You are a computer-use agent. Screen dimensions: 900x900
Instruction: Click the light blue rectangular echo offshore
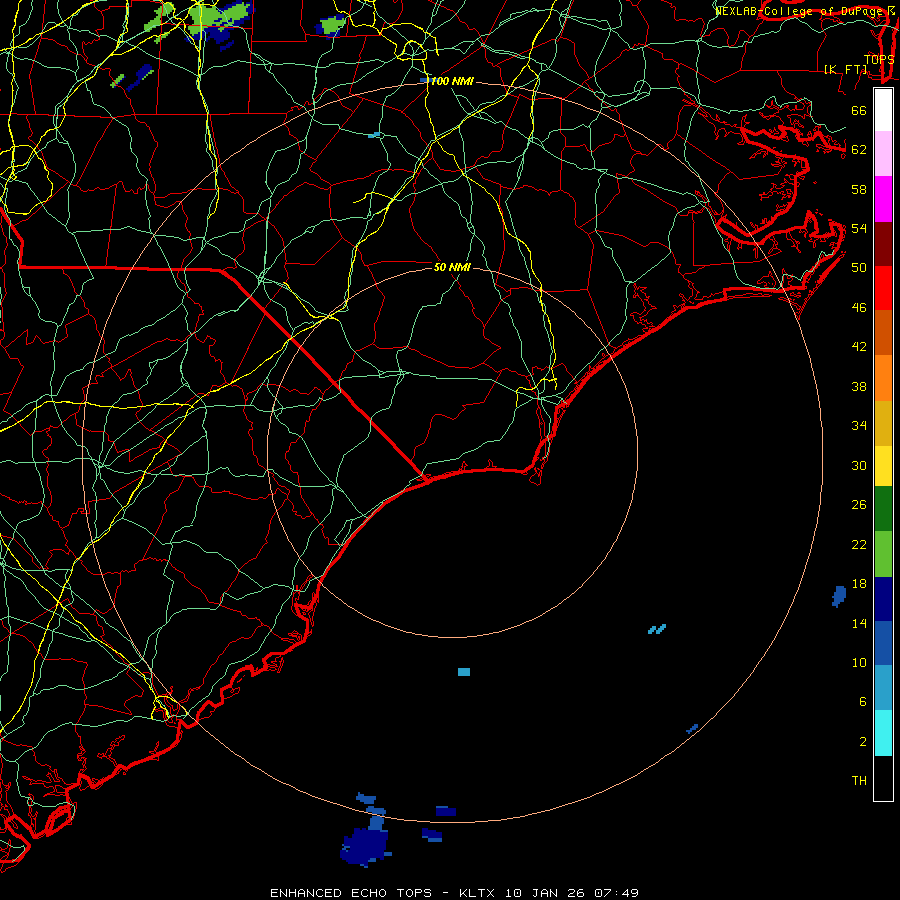[464, 672]
